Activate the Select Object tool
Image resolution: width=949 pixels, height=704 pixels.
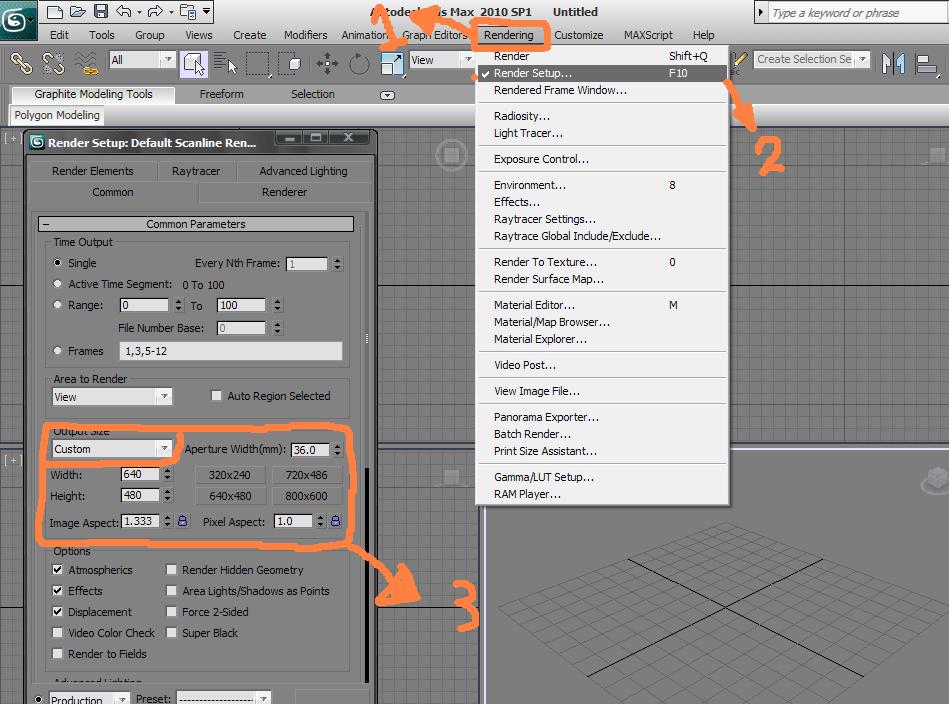click(194, 63)
